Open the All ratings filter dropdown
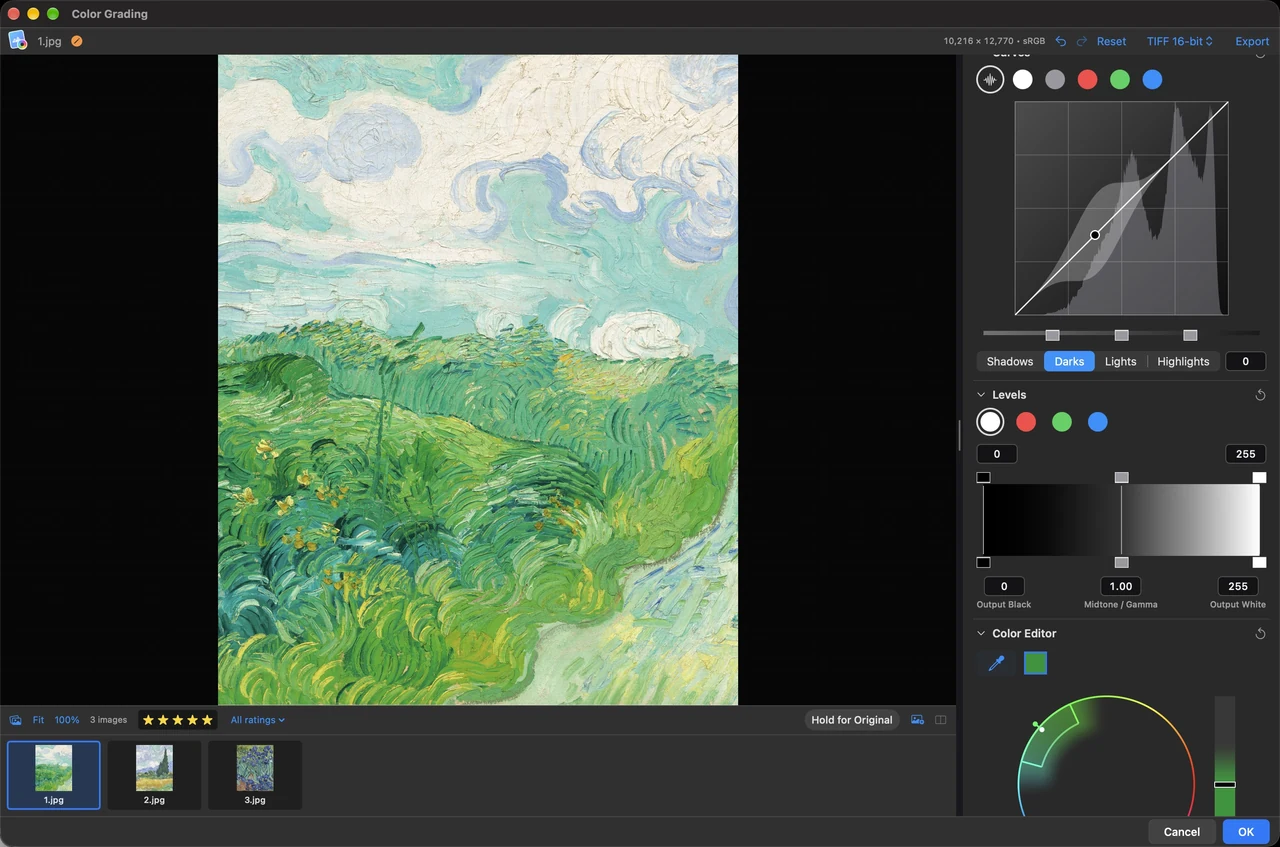The height and width of the screenshot is (847, 1280). 258,720
